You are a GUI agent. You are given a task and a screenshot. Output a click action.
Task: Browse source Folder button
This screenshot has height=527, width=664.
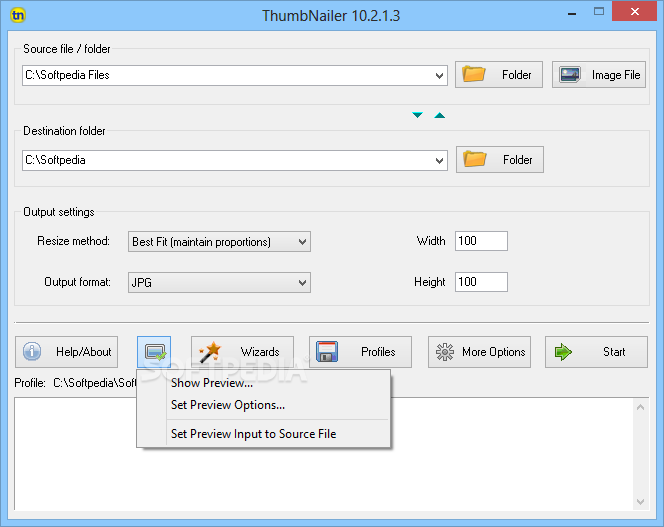[499, 75]
